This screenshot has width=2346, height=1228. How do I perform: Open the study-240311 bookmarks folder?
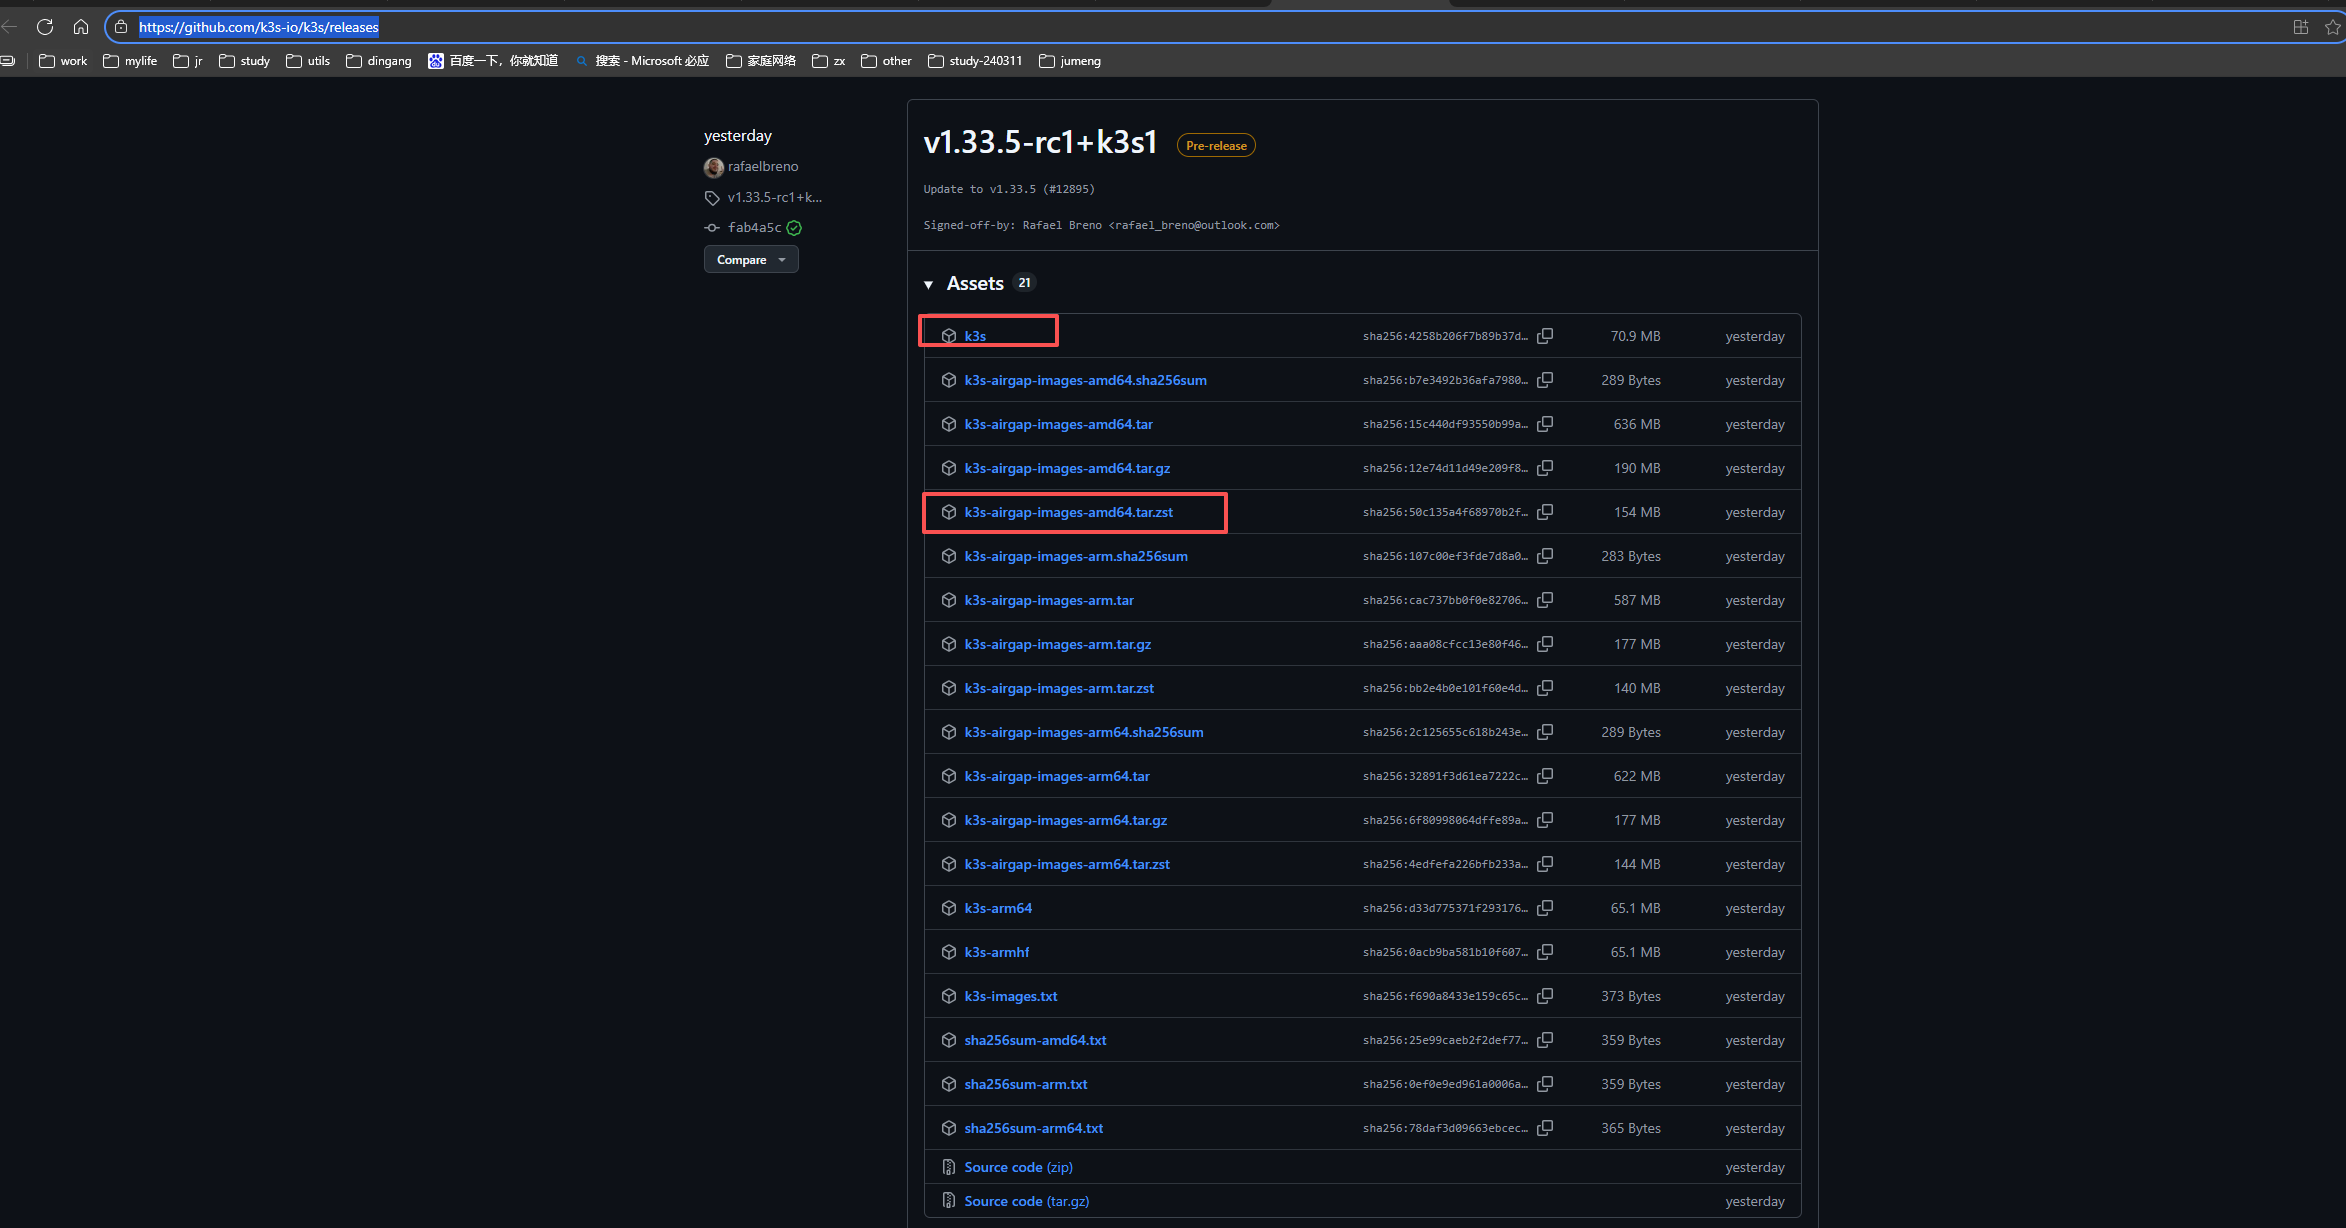(x=975, y=61)
